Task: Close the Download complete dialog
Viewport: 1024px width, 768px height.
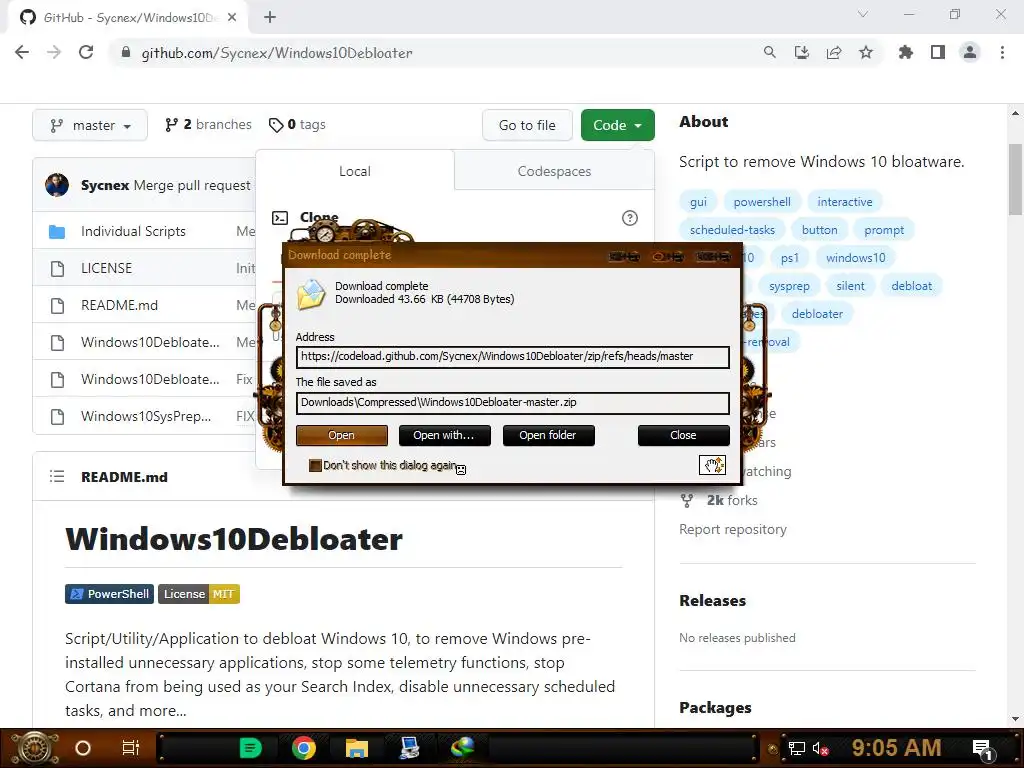Action: tap(683, 435)
